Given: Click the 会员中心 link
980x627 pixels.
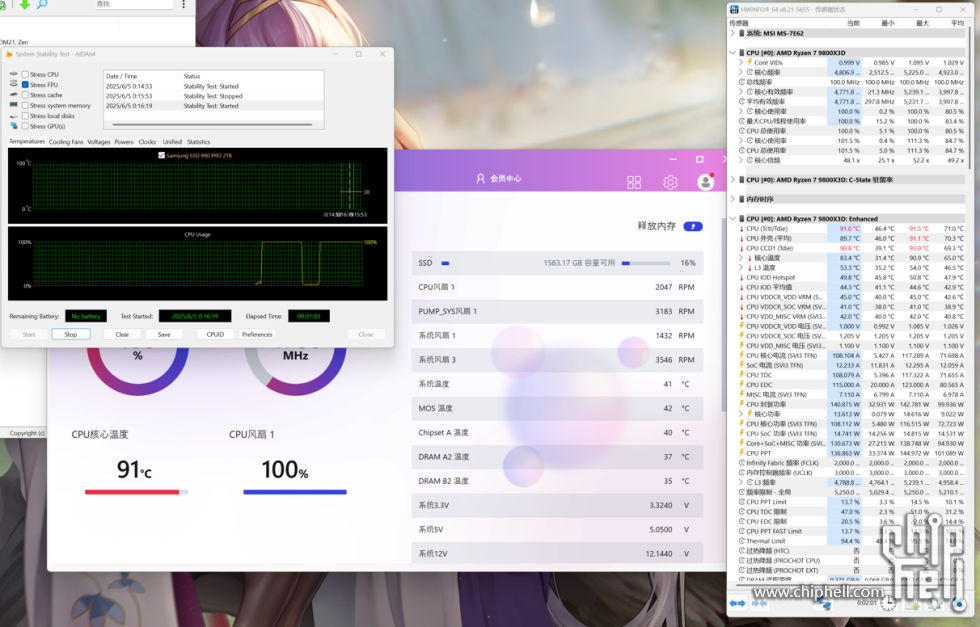Looking at the screenshot, I should tap(505, 179).
